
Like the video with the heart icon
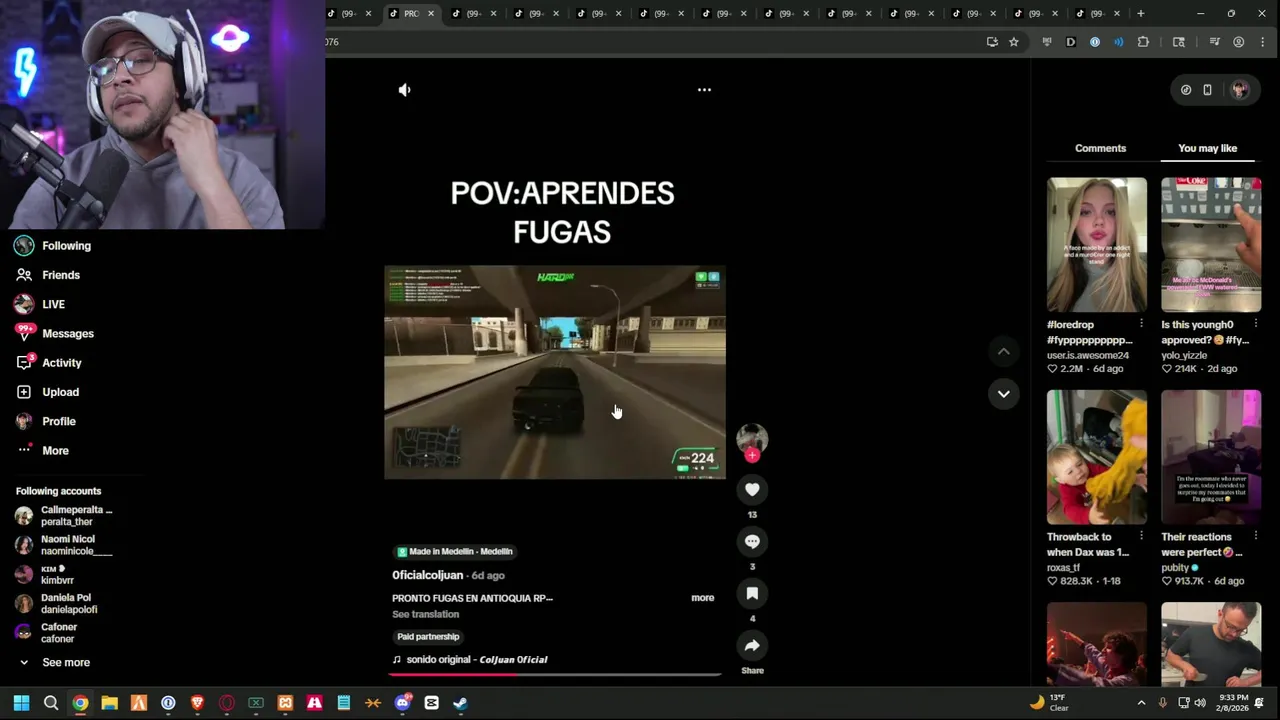point(752,489)
